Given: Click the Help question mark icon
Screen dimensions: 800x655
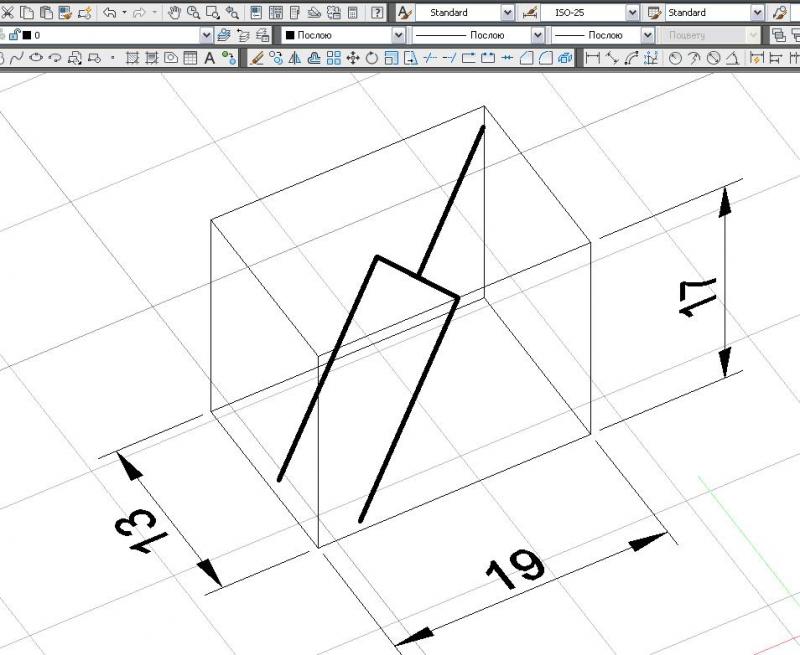Looking at the screenshot, I should (x=377, y=13).
